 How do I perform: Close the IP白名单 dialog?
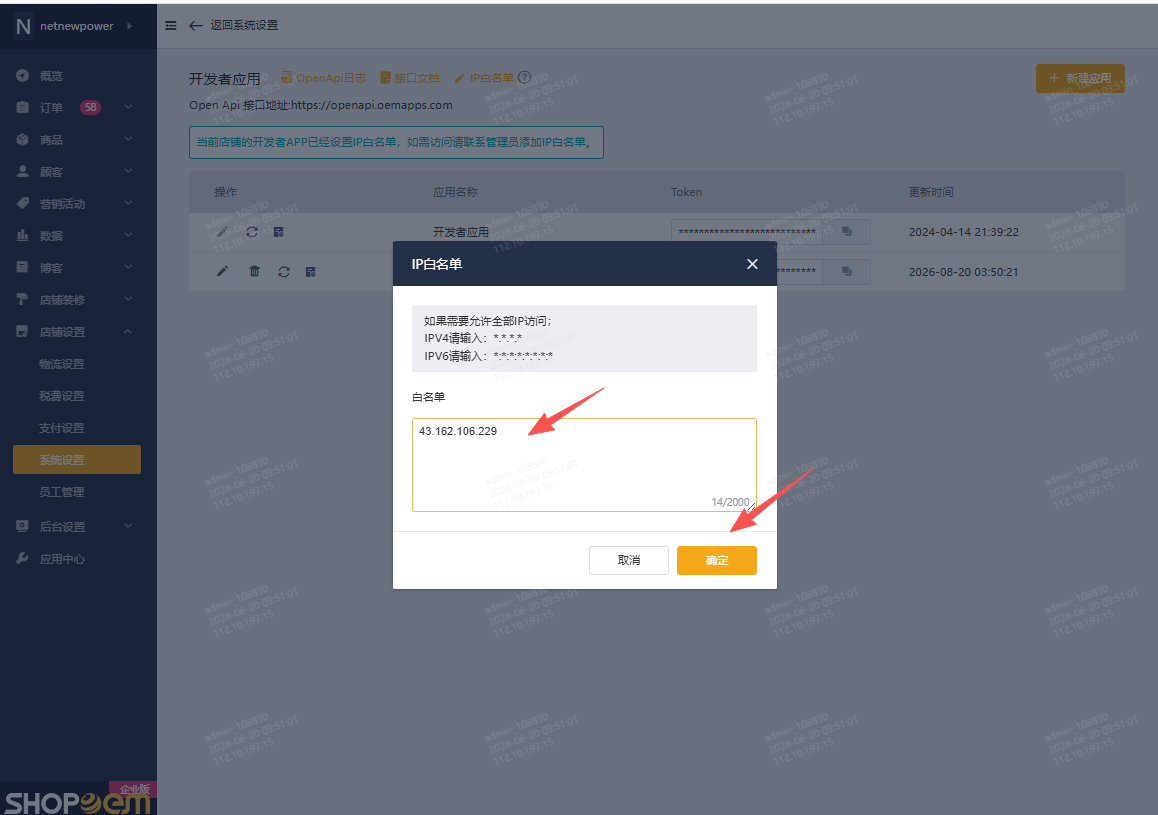(x=752, y=264)
